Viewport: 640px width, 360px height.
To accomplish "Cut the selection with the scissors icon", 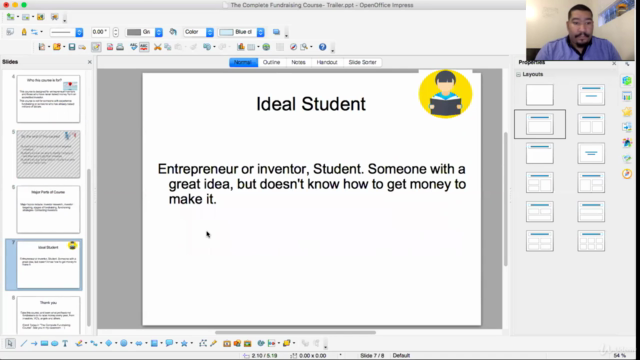I will tap(158, 47).
